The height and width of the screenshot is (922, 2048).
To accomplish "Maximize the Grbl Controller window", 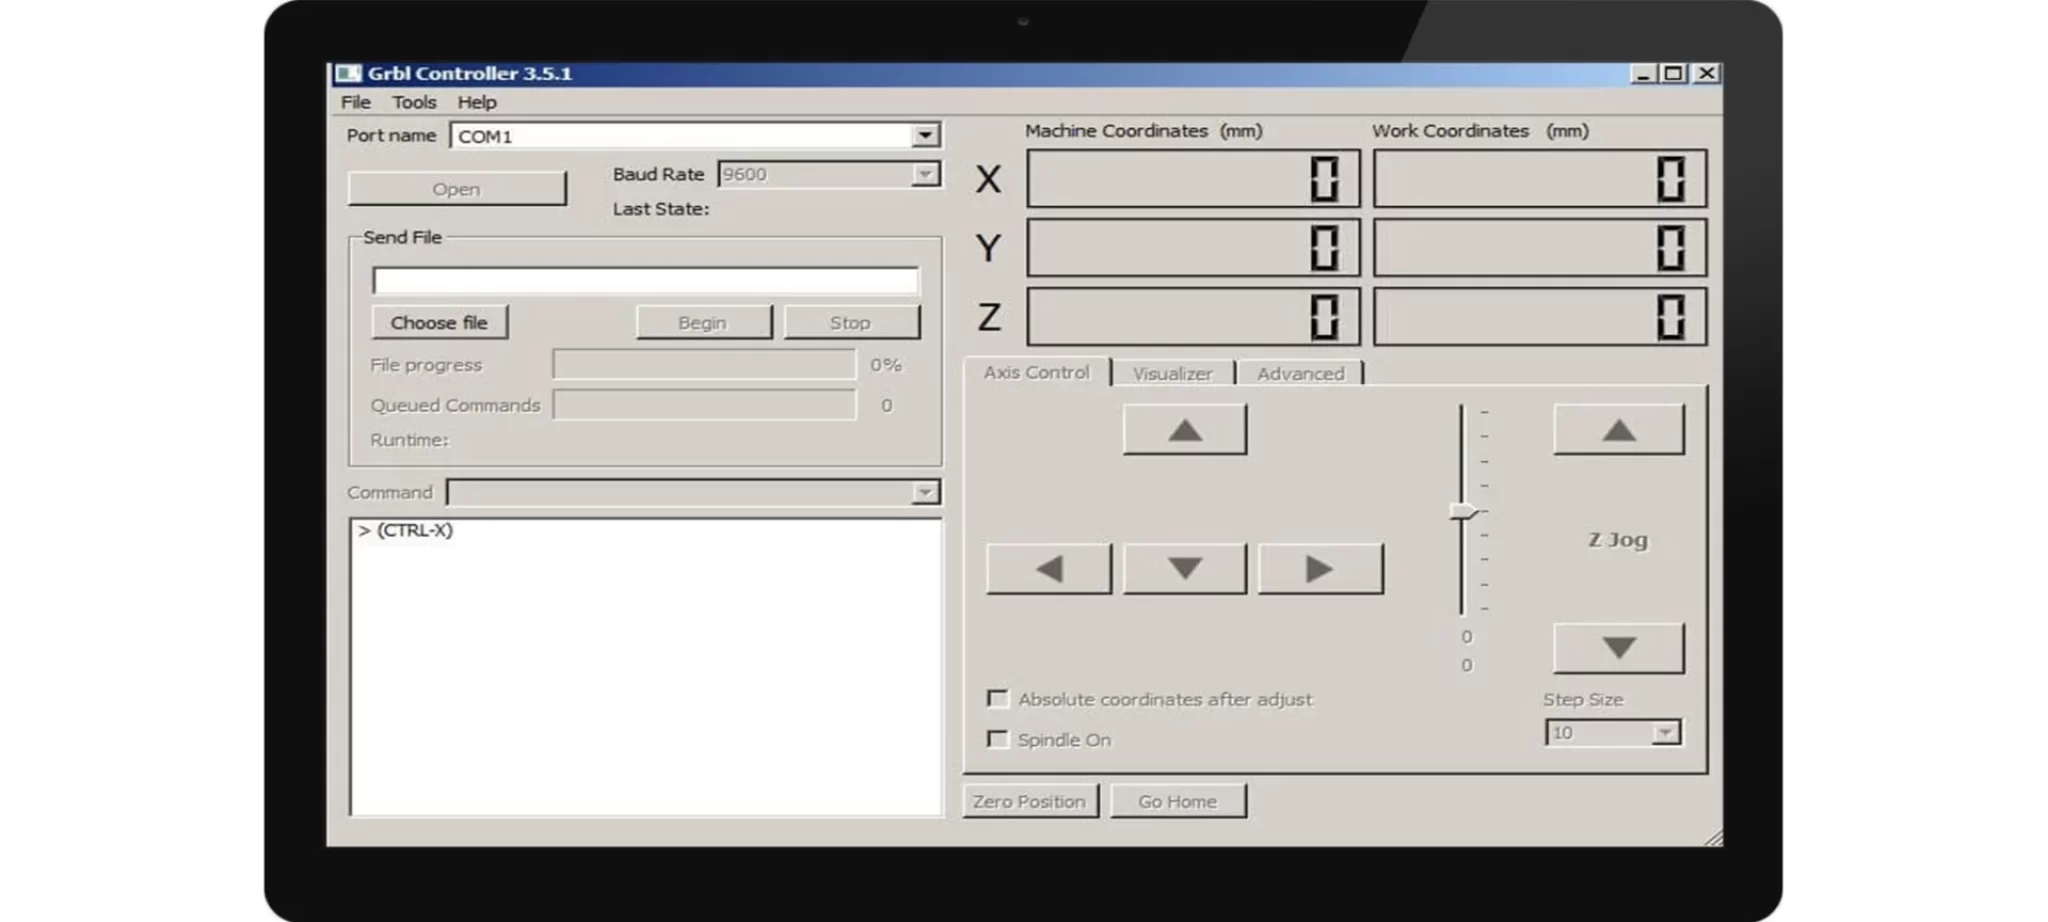I will (x=1673, y=74).
